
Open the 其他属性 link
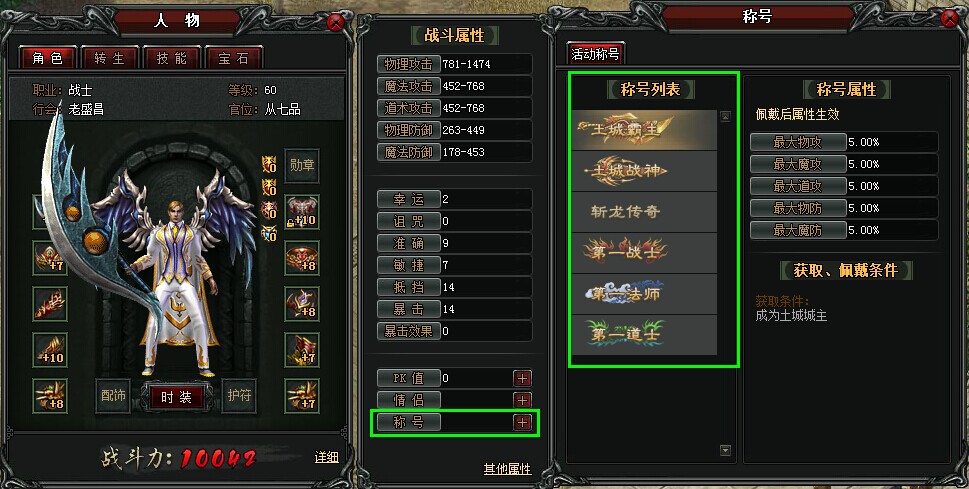click(507, 469)
